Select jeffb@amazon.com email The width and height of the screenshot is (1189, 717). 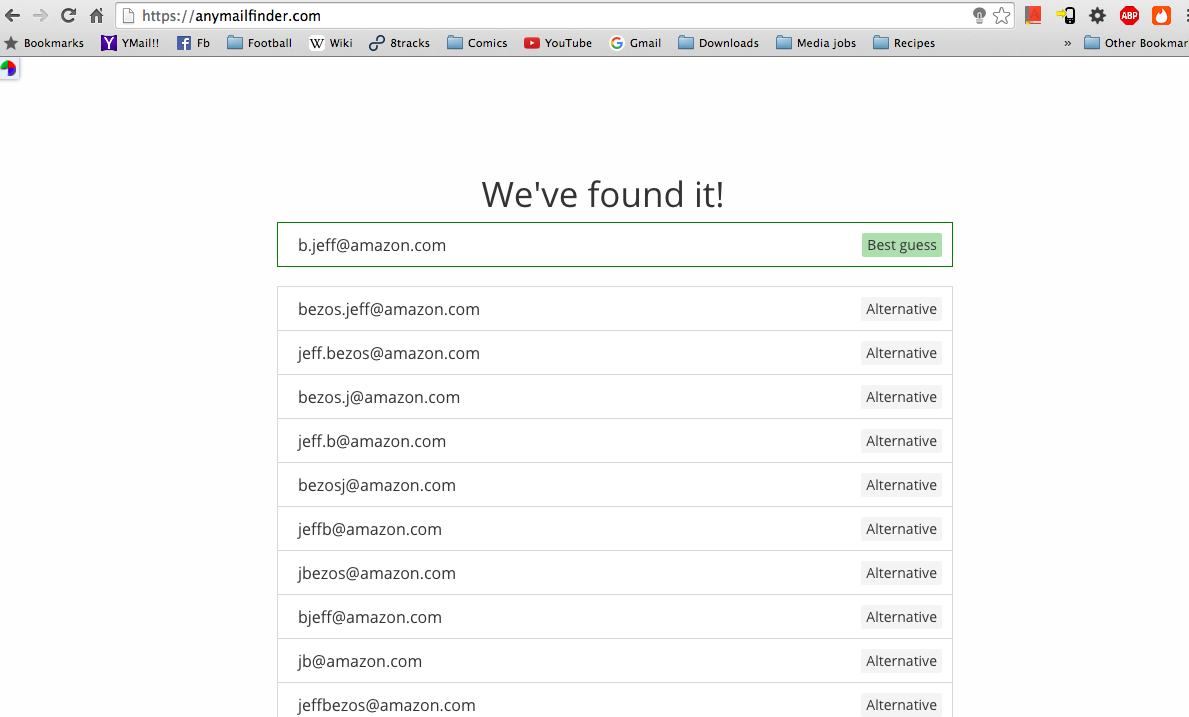point(370,529)
